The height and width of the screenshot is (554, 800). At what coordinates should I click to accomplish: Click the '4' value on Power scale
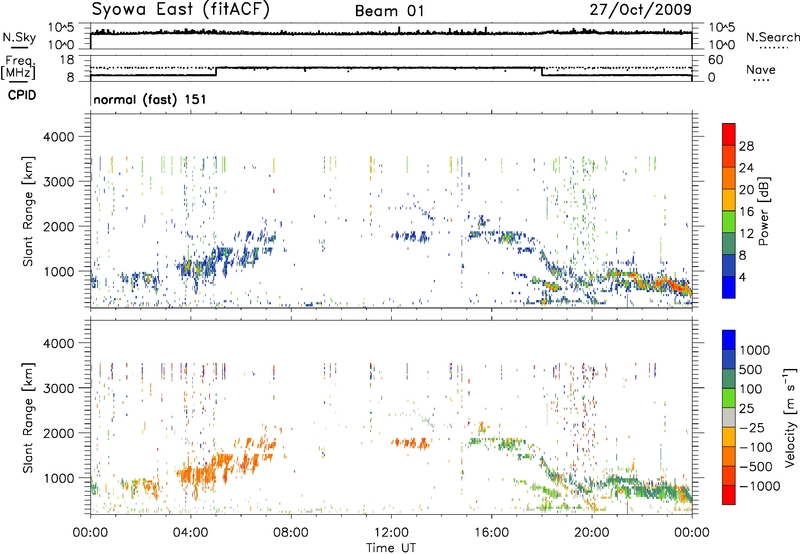pyautogui.click(x=743, y=278)
